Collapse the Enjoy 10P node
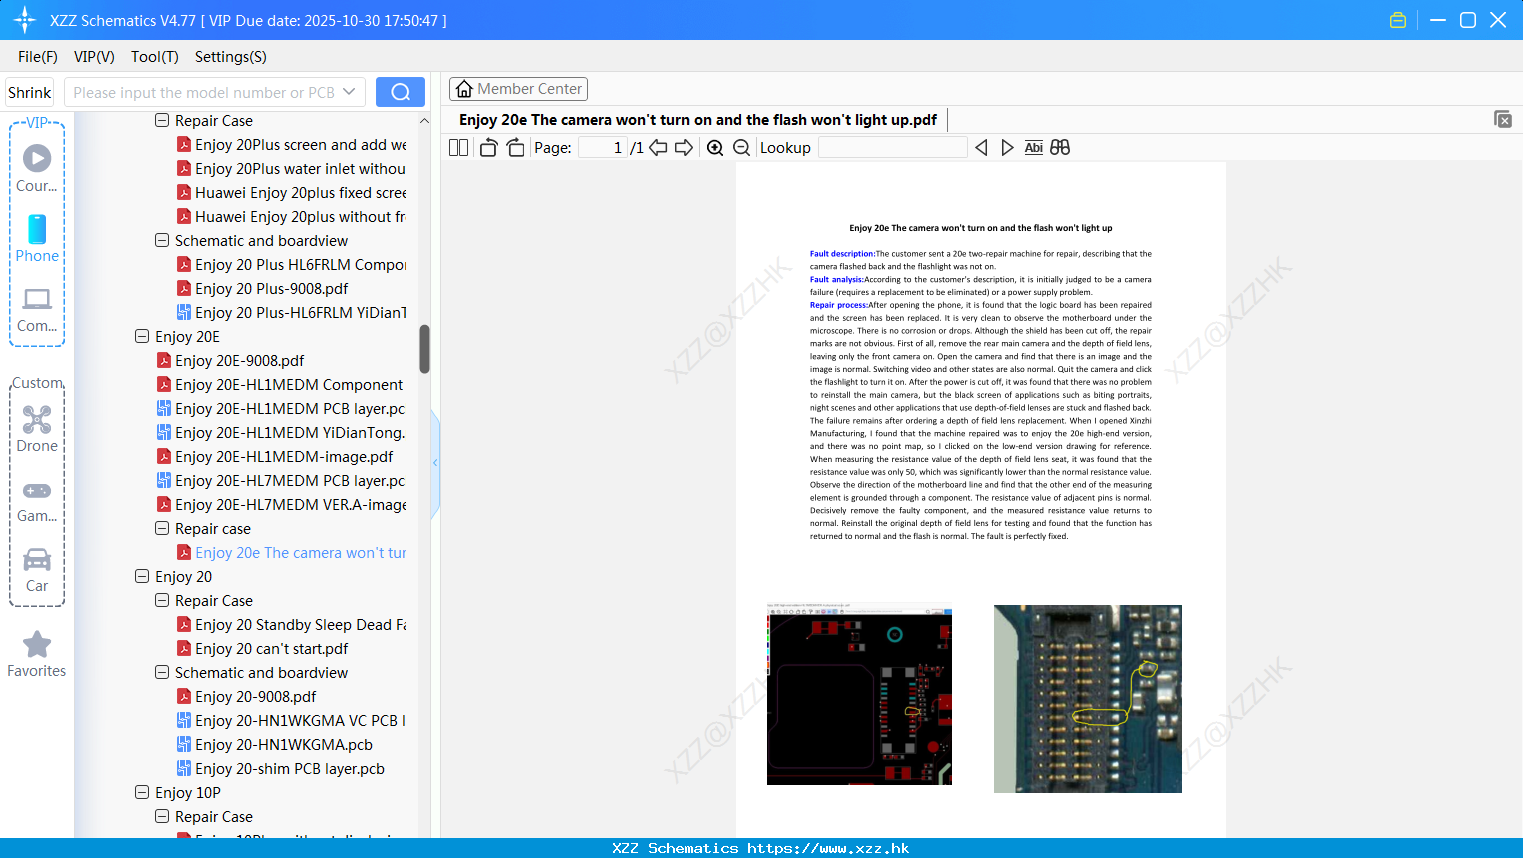 coord(142,793)
